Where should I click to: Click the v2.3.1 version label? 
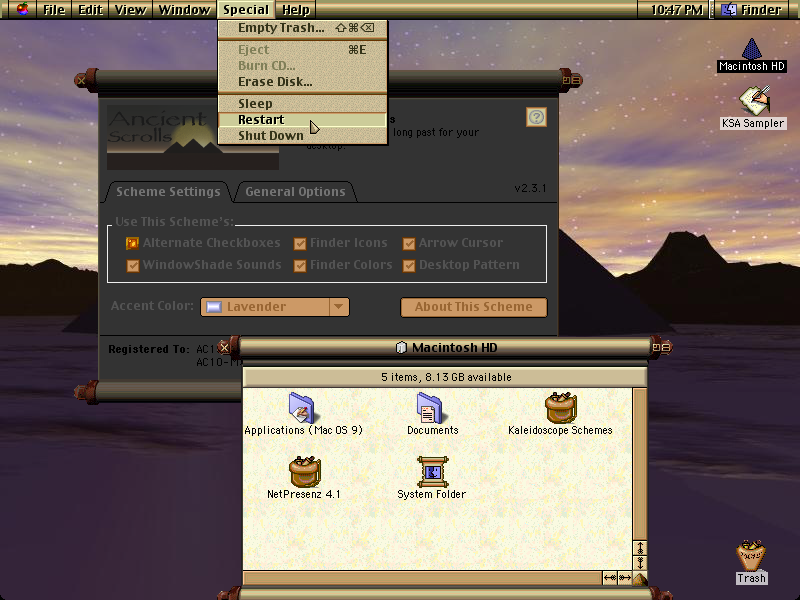(530, 188)
